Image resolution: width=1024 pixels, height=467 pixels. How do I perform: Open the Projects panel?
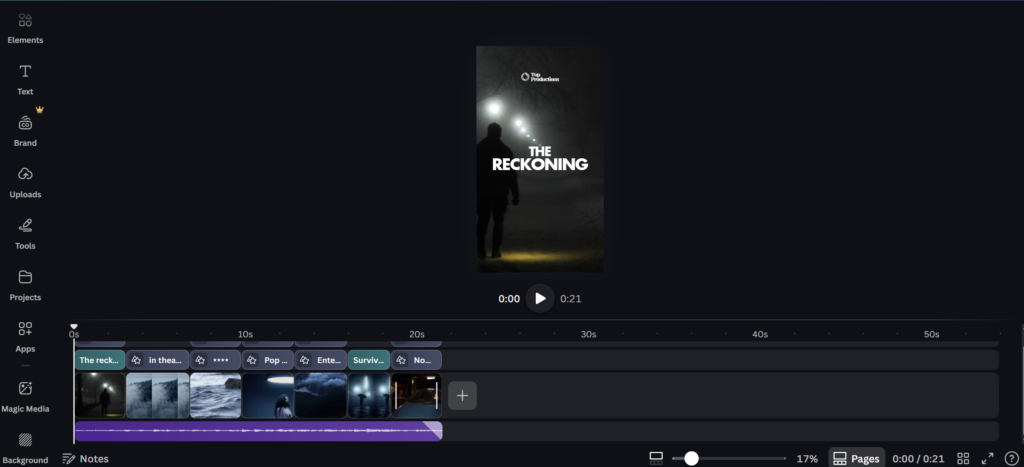[25, 285]
